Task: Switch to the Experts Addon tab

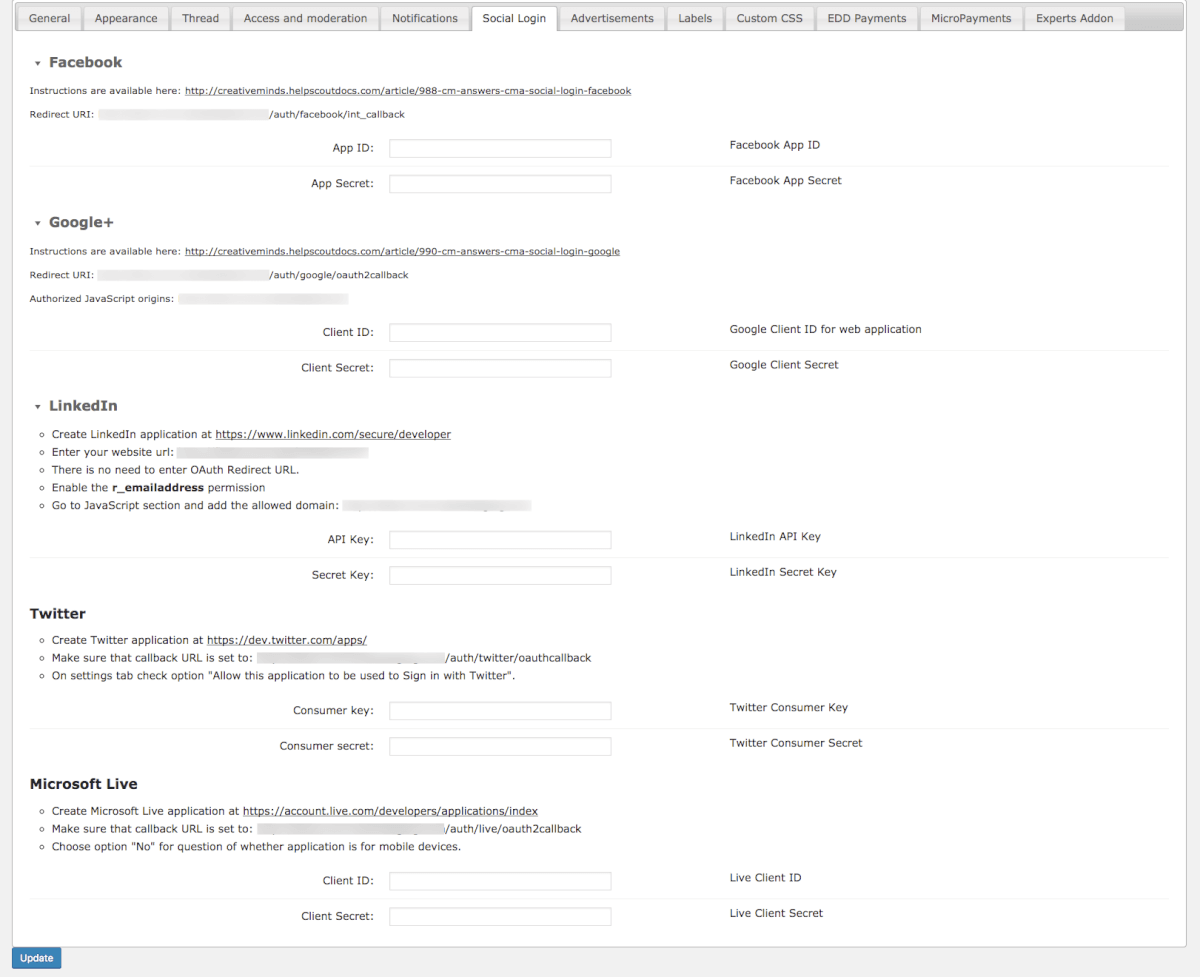Action: (x=1074, y=18)
